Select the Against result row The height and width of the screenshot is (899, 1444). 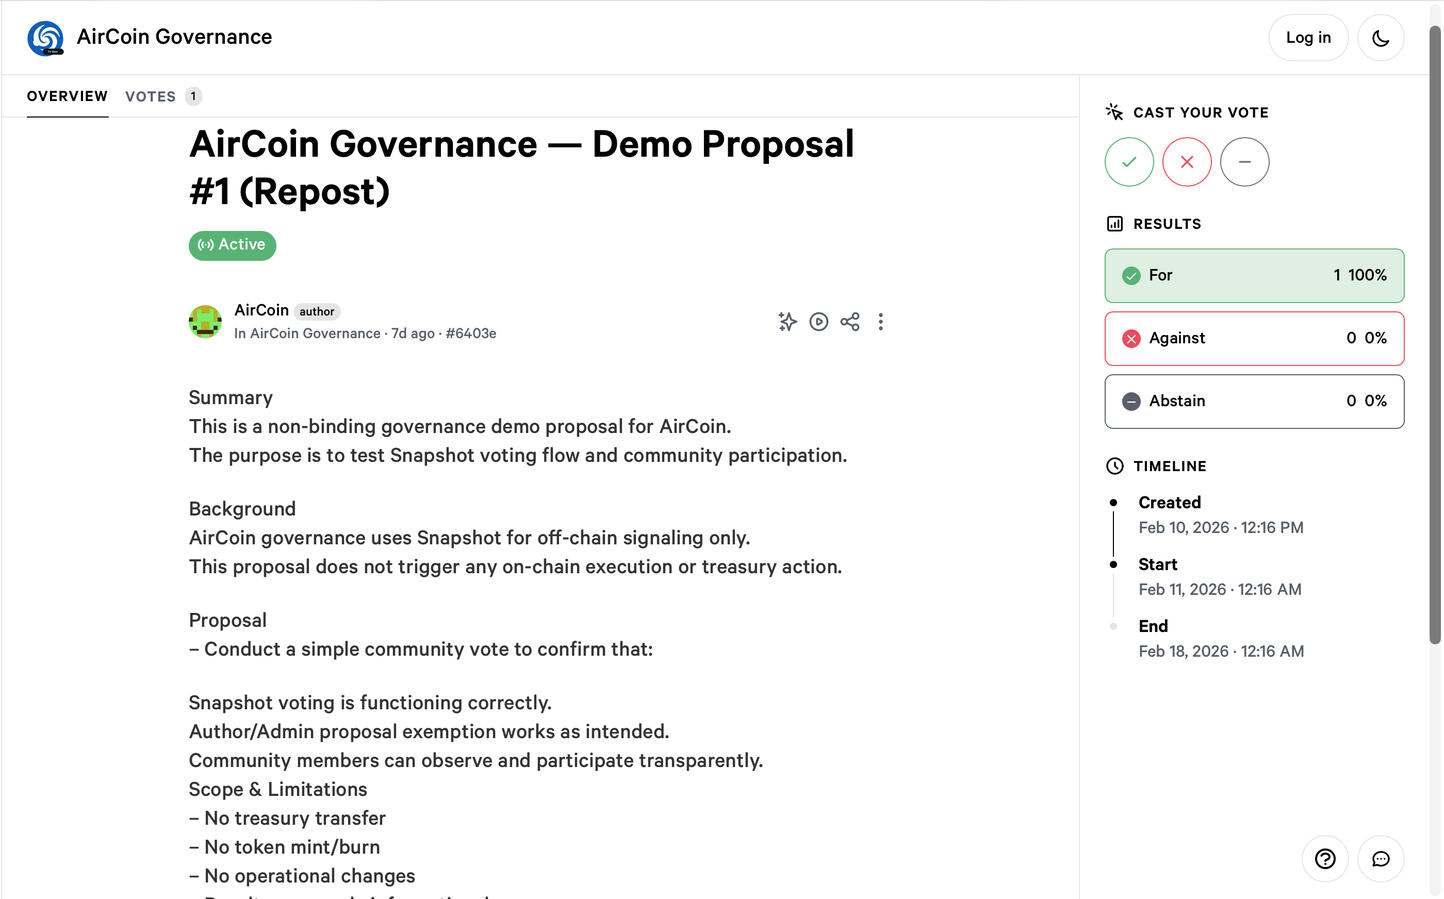tap(1254, 339)
